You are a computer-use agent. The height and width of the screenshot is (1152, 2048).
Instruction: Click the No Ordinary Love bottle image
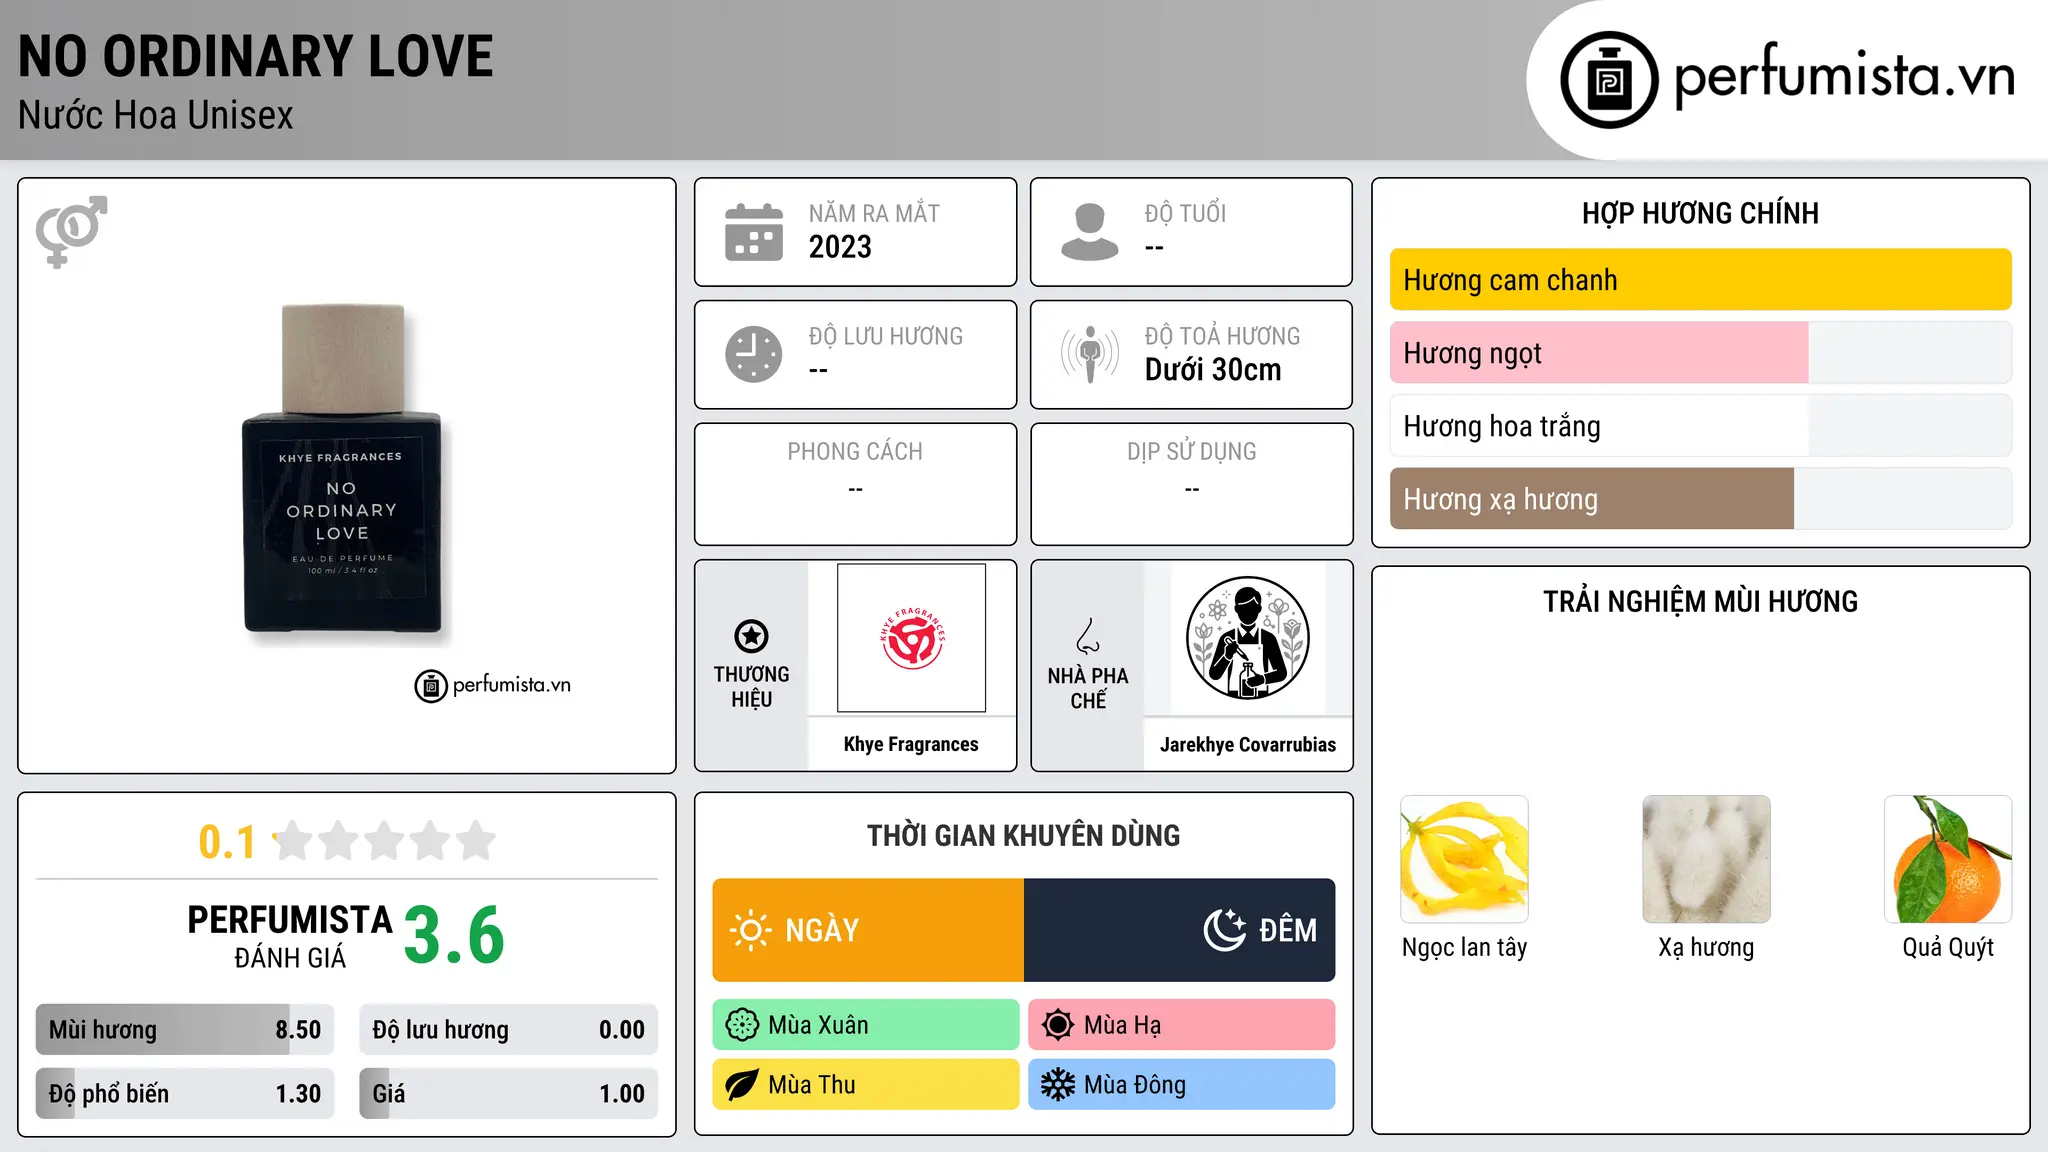tap(342, 470)
